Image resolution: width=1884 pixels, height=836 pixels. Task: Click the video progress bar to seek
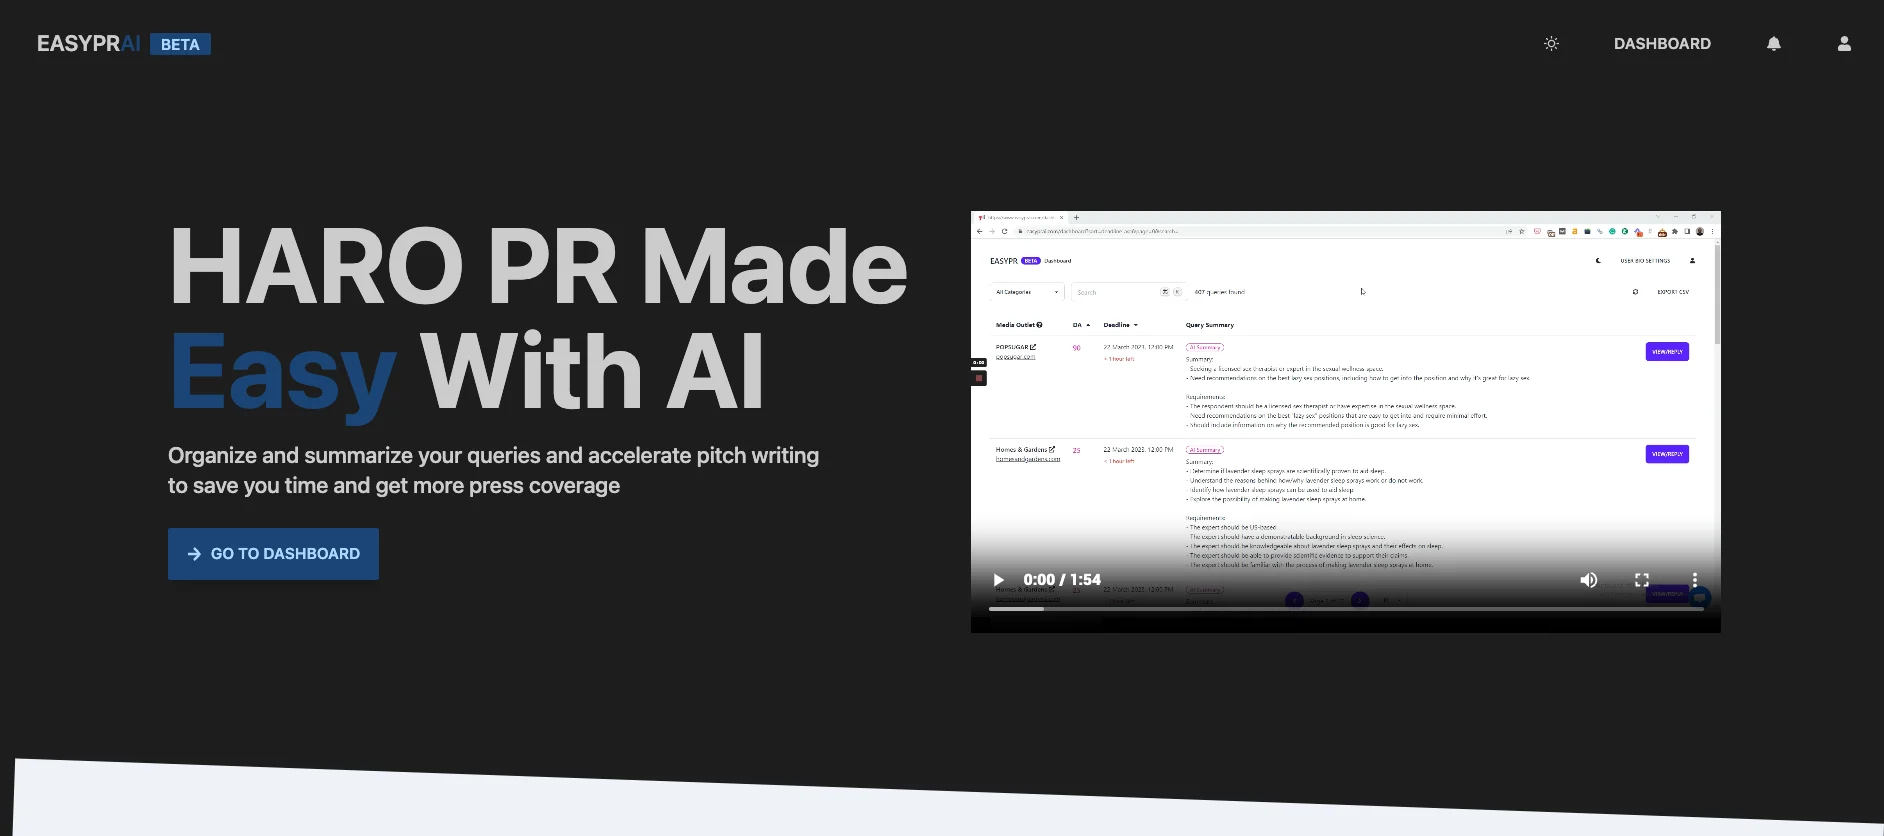click(1345, 608)
